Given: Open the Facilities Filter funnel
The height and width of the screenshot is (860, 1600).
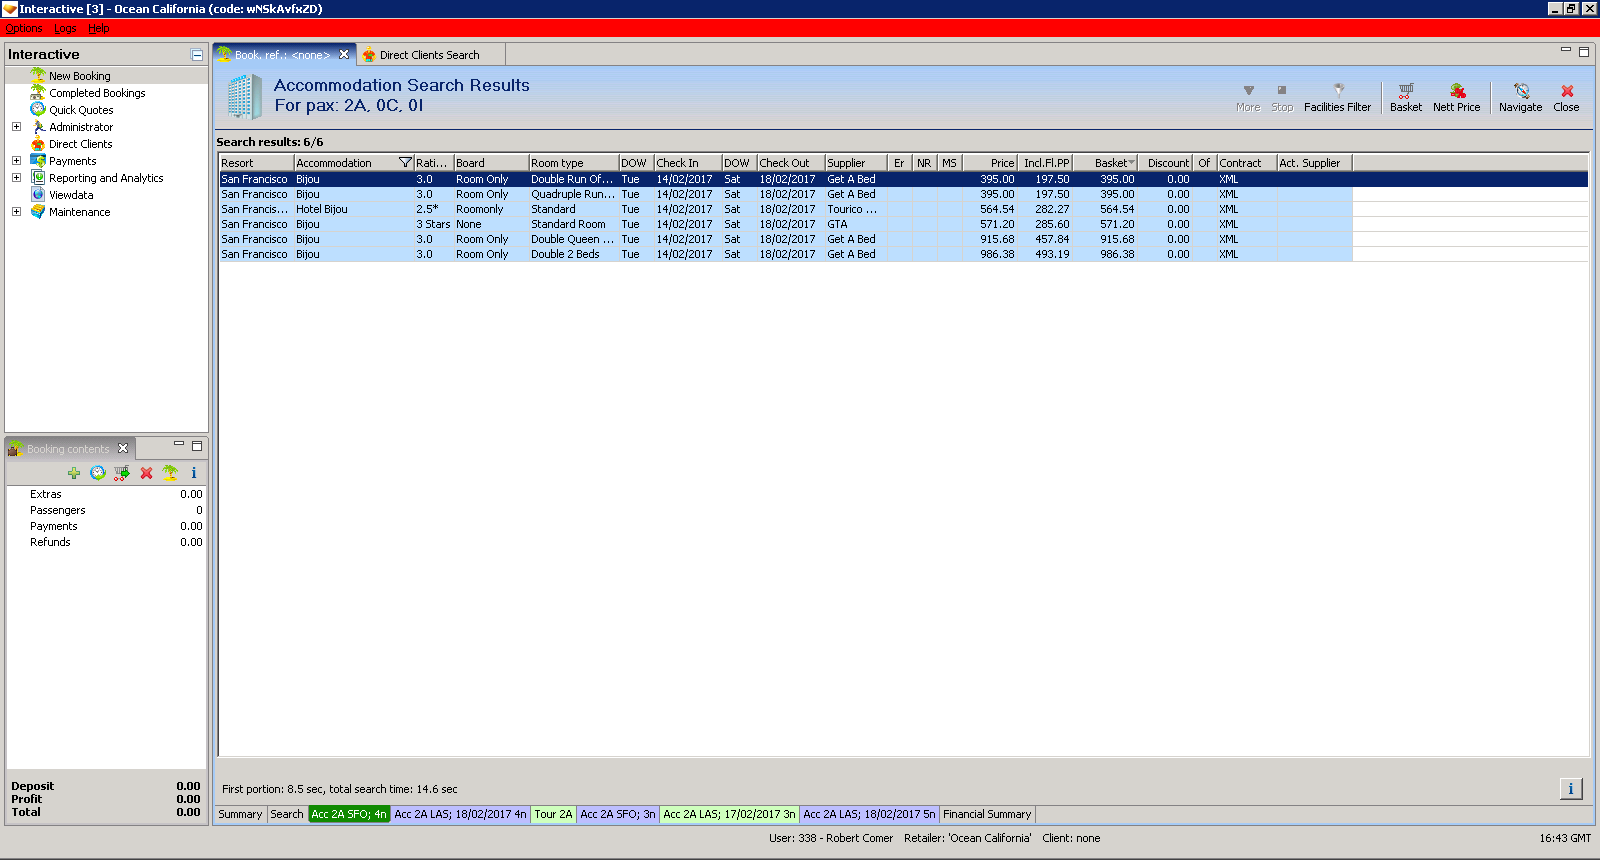Looking at the screenshot, I should coord(1337,97).
